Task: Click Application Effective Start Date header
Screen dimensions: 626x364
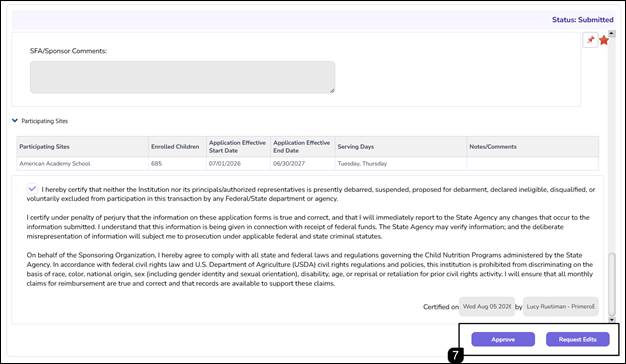Action: (x=237, y=146)
